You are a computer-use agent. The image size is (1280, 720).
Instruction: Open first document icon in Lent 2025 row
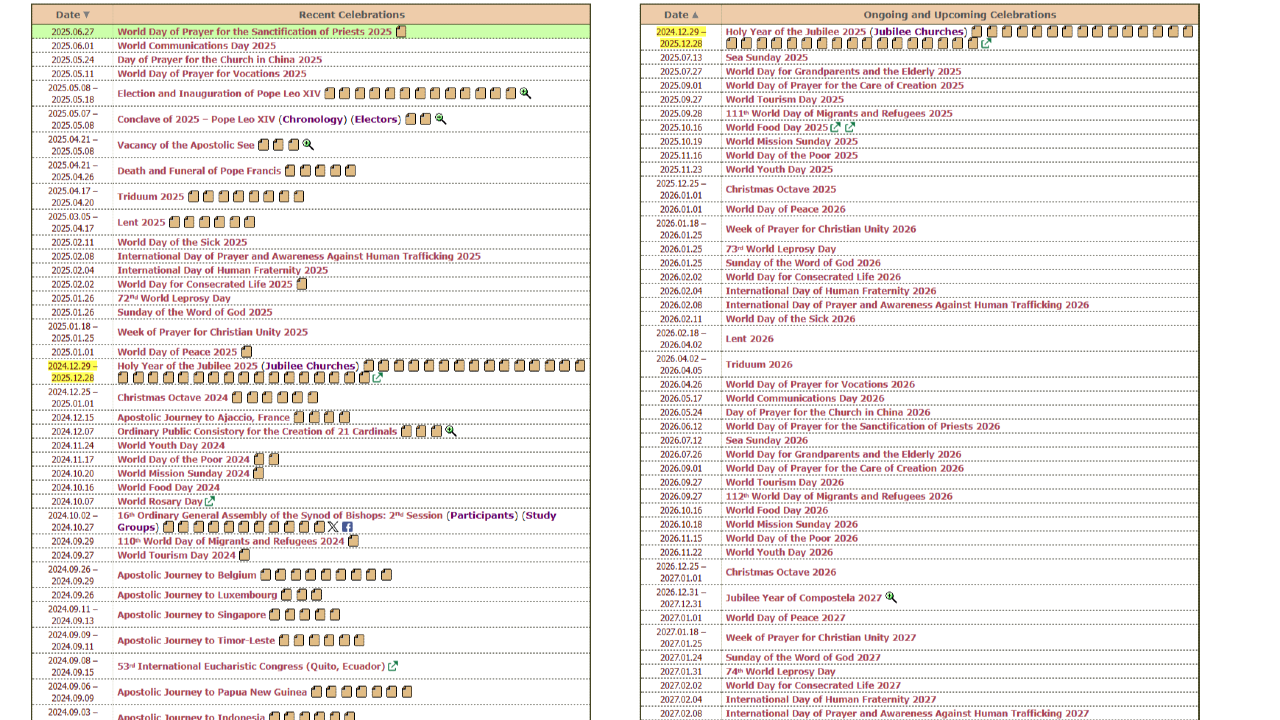coord(175,223)
